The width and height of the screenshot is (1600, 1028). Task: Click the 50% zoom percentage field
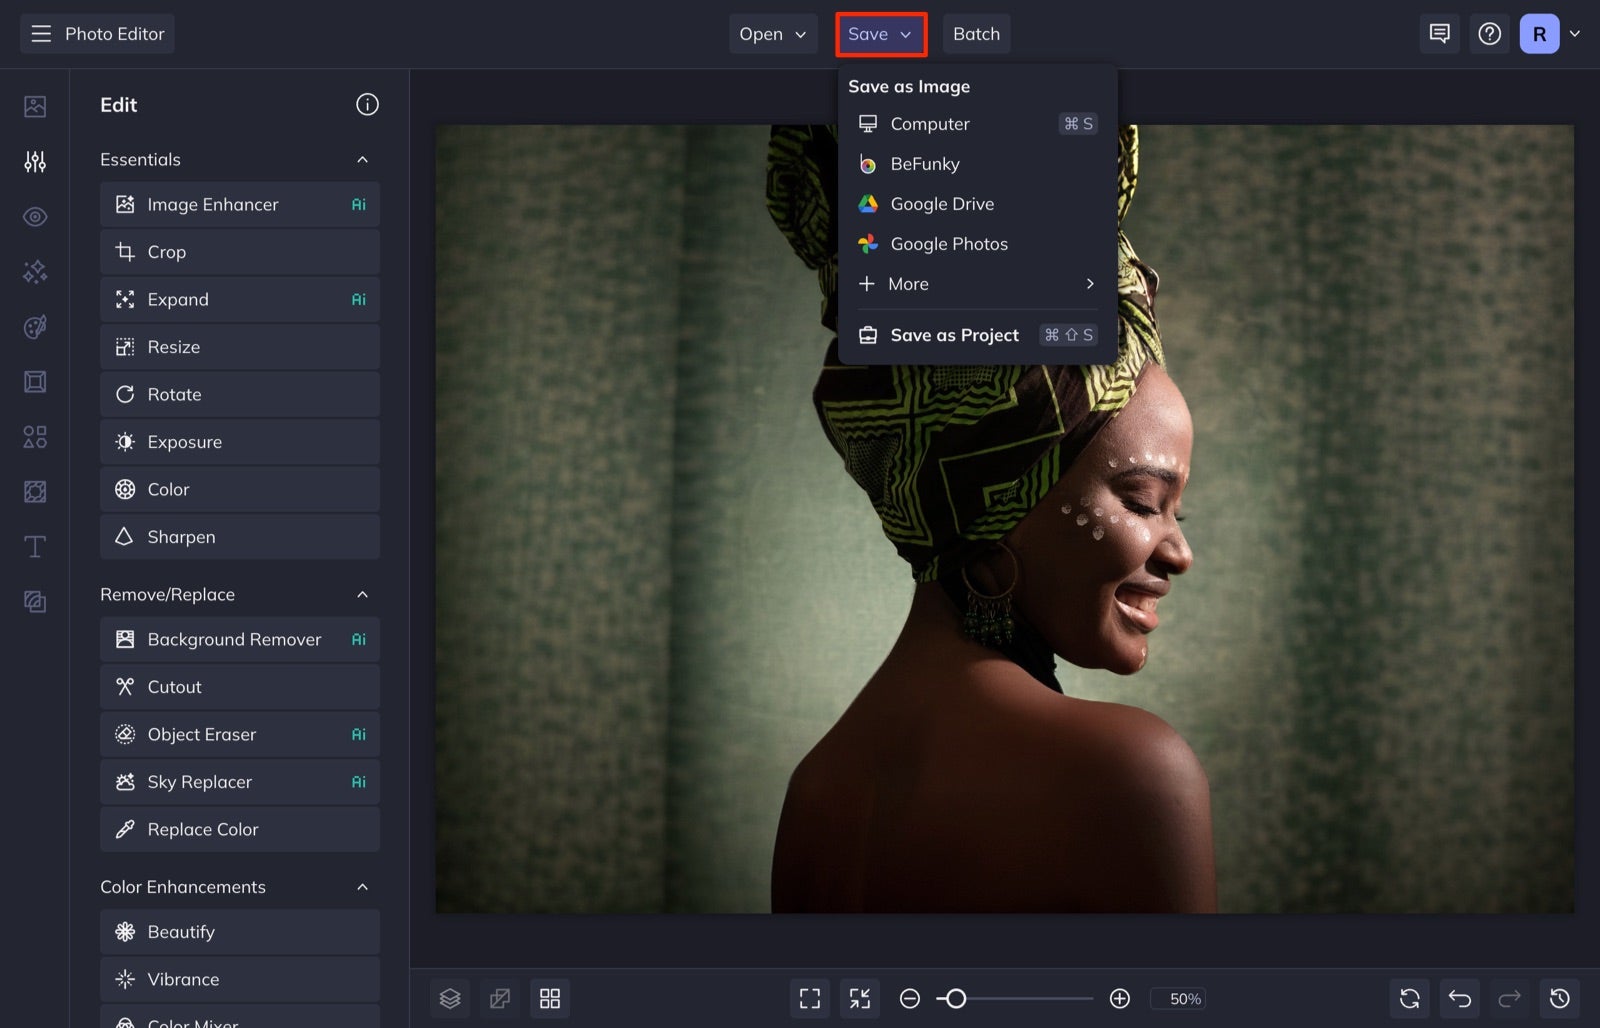point(1181,998)
